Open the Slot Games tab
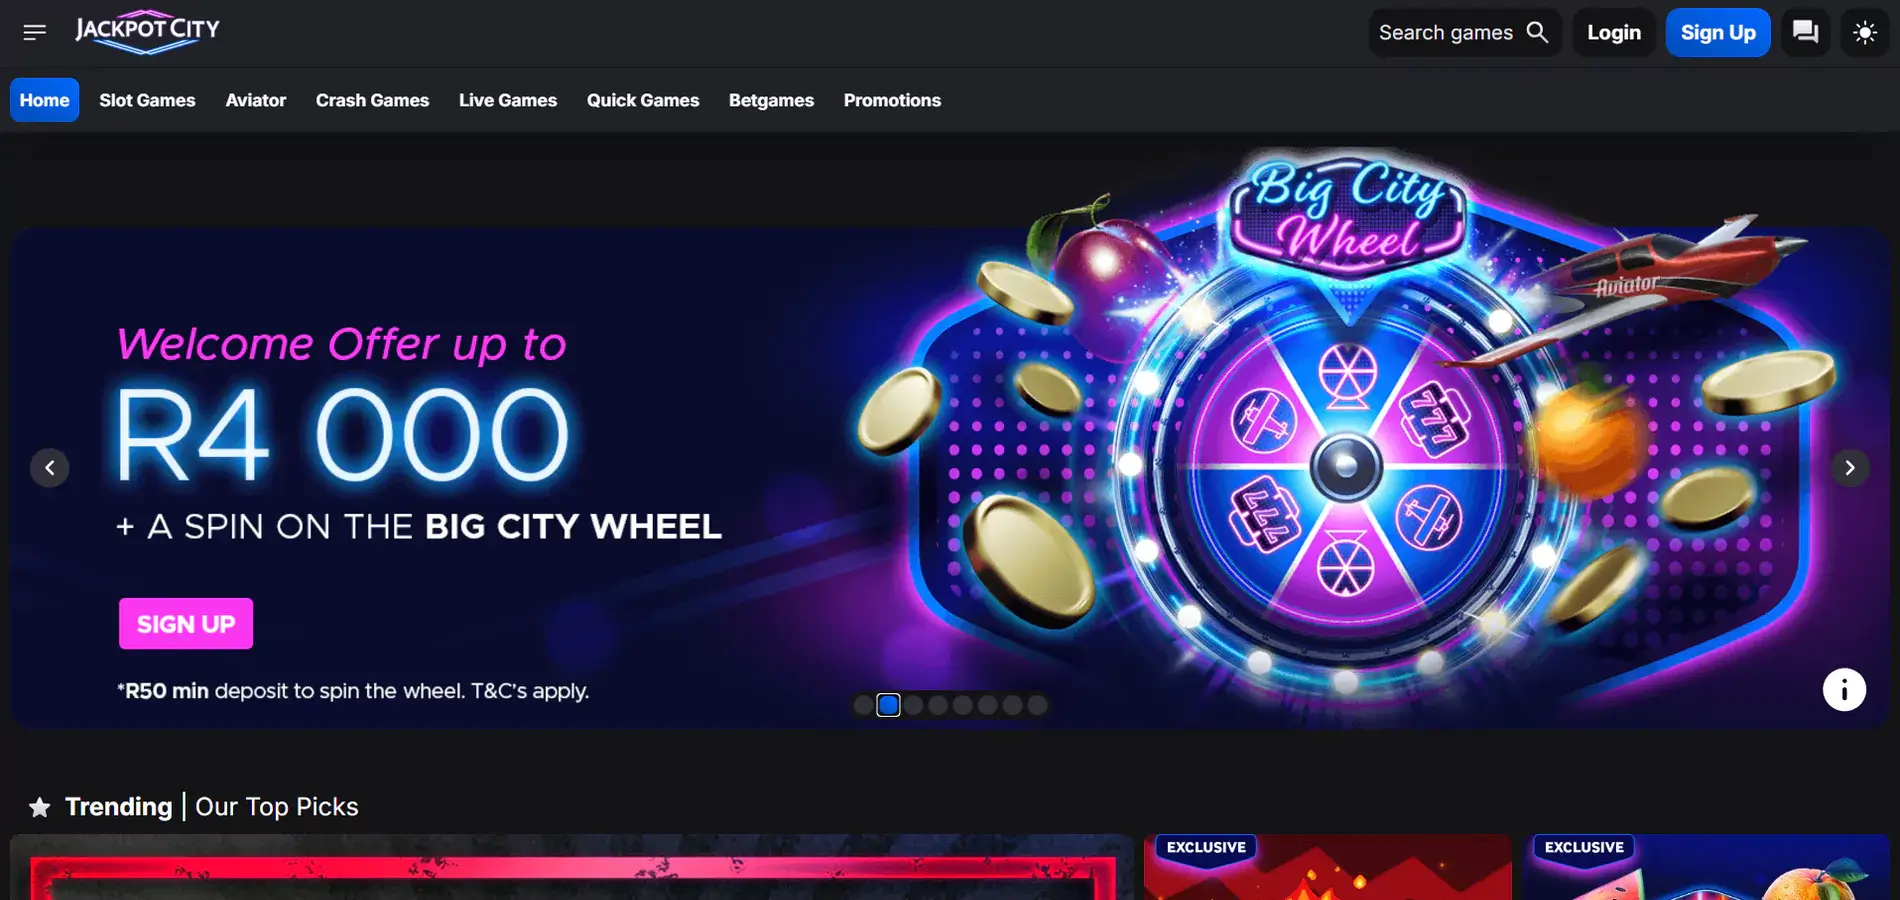The height and width of the screenshot is (900, 1900). [x=147, y=100]
